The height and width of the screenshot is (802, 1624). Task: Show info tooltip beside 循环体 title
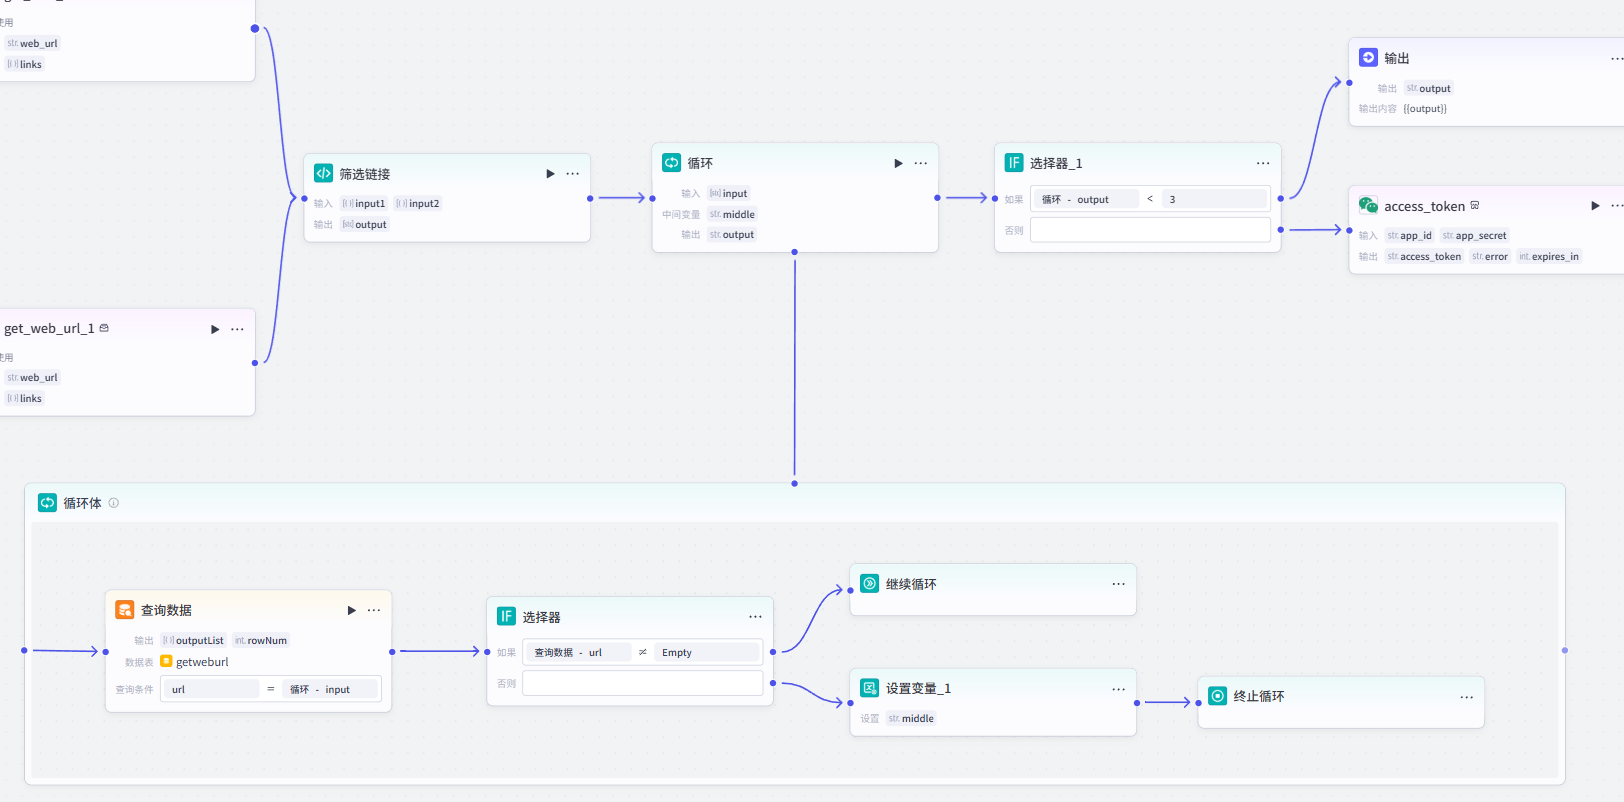[x=113, y=503]
